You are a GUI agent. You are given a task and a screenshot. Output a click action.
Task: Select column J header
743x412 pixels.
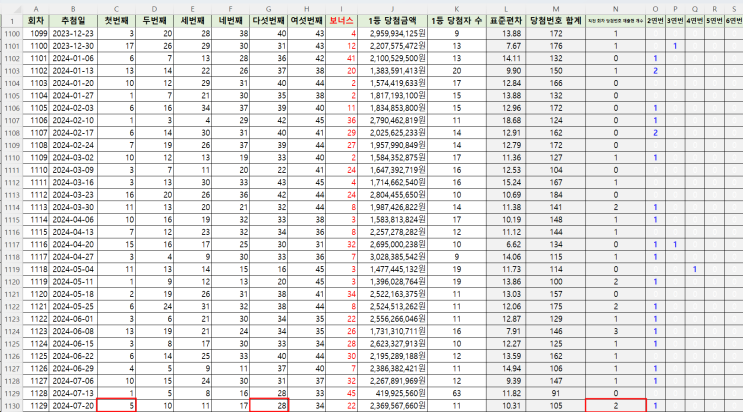pyautogui.click(x=392, y=9)
